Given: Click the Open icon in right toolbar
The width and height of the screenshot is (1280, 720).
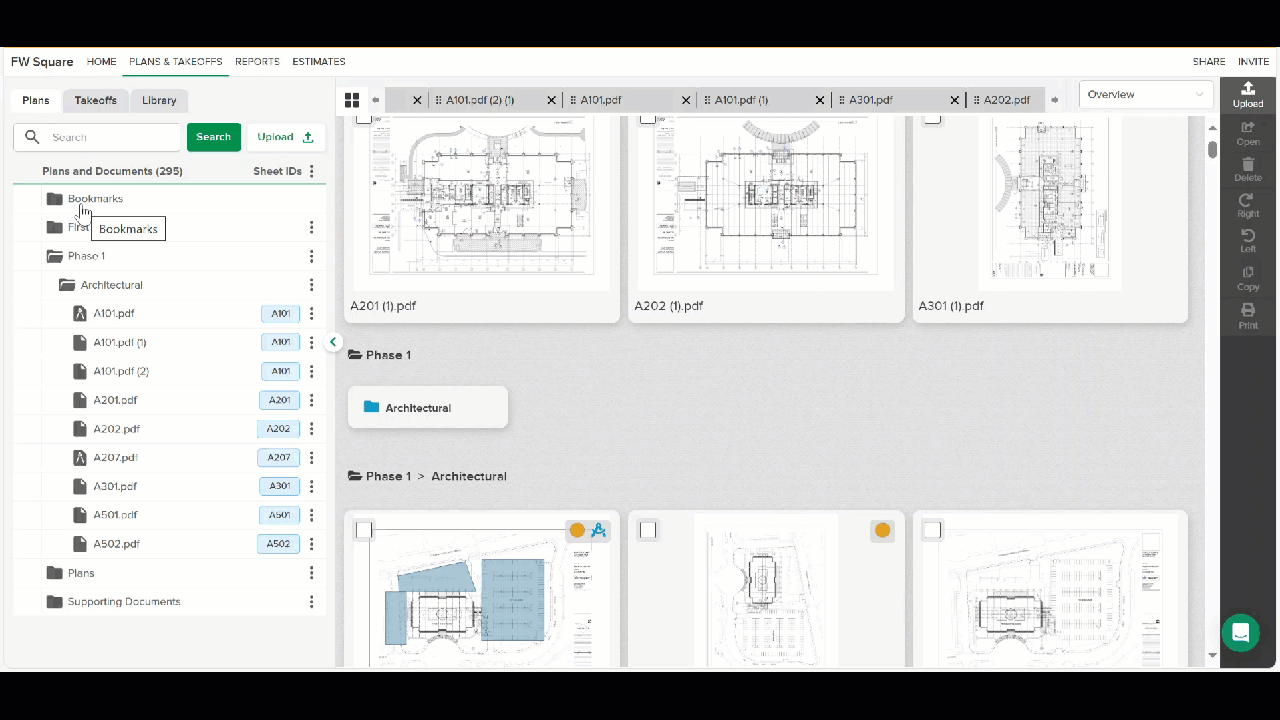Looking at the screenshot, I should (1248, 133).
